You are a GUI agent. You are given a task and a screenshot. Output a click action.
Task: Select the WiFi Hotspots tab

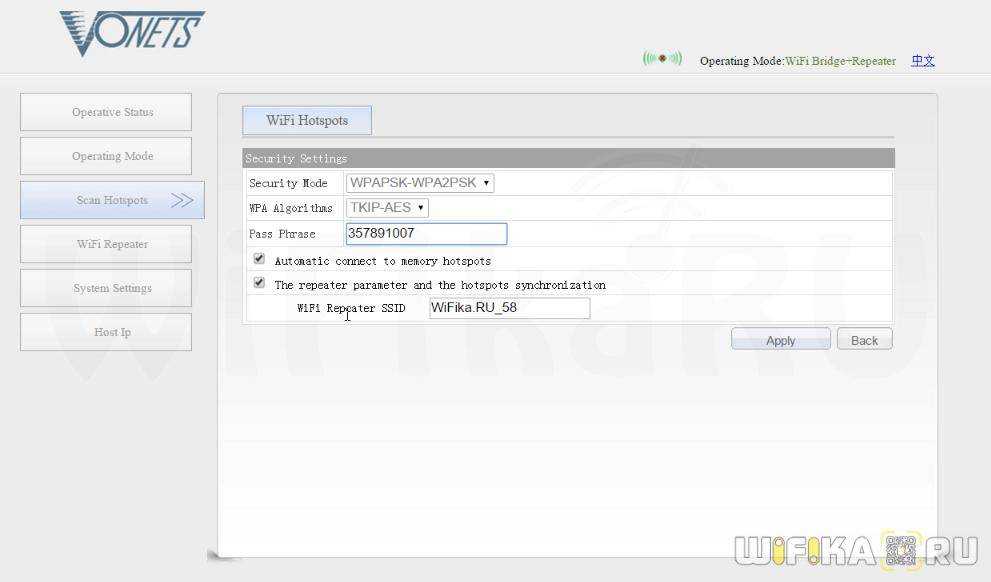(307, 120)
